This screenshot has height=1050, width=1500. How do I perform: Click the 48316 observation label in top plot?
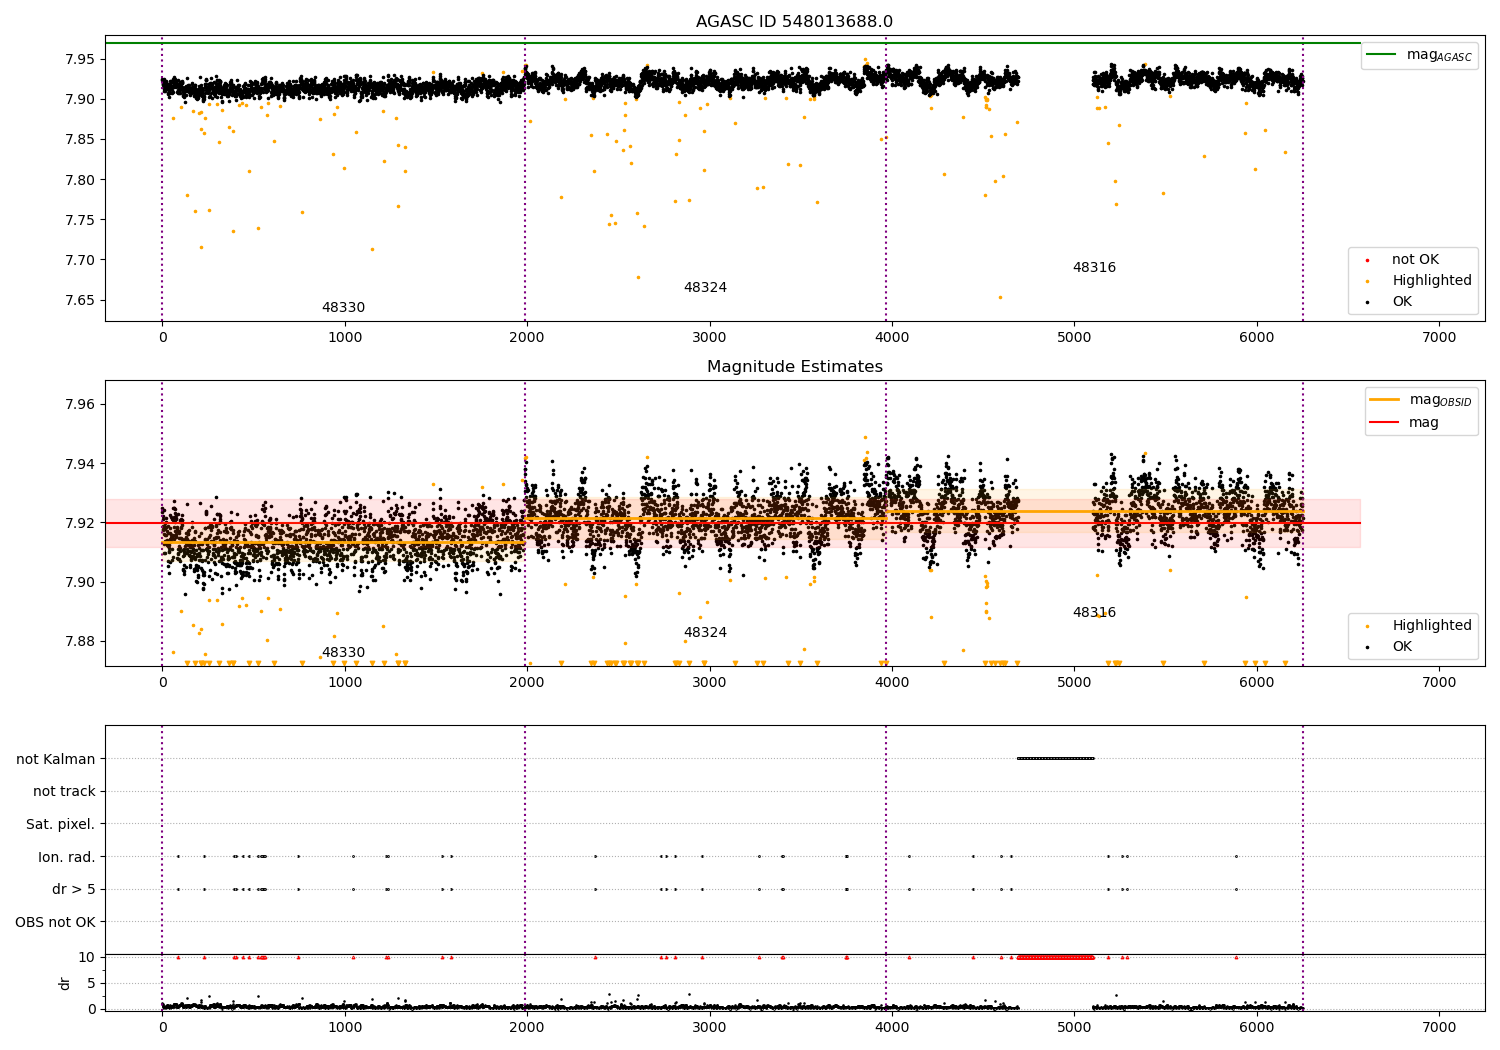click(x=1094, y=268)
